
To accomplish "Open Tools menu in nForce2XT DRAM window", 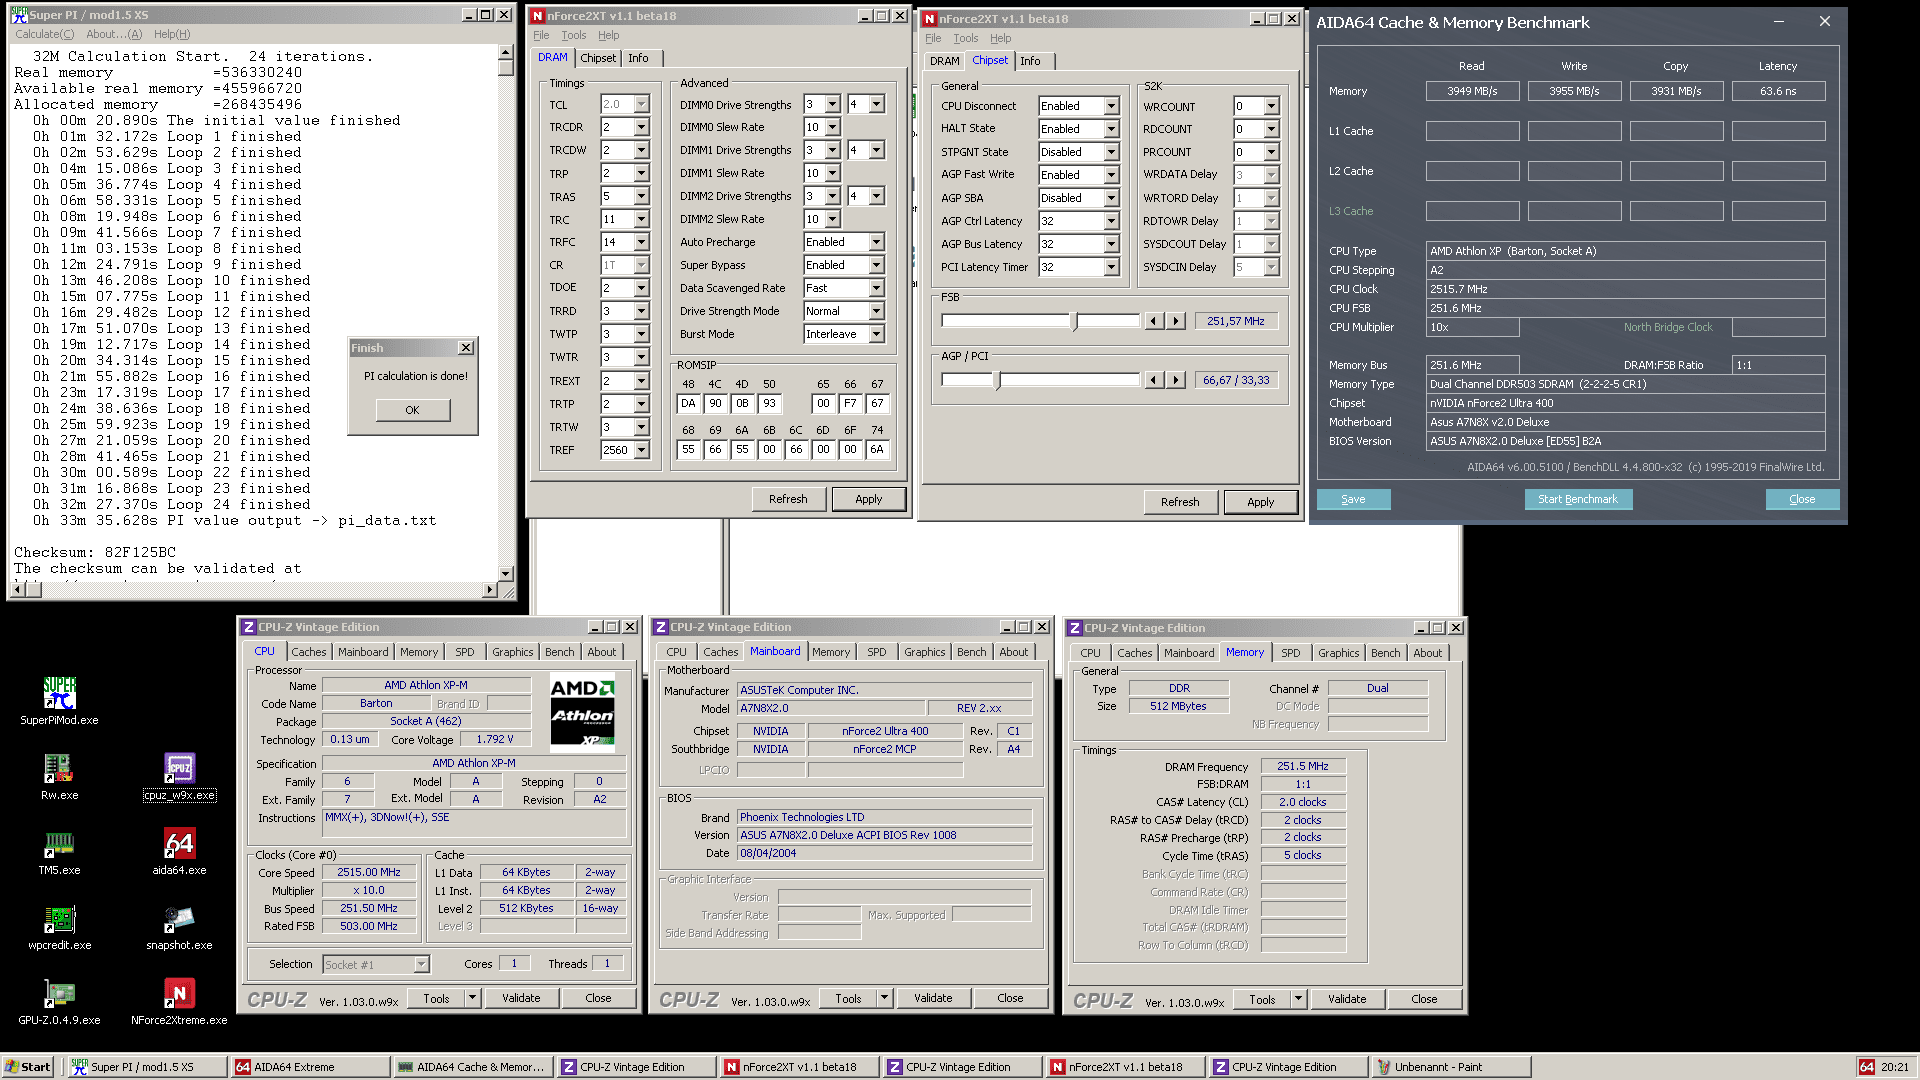I will point(573,35).
